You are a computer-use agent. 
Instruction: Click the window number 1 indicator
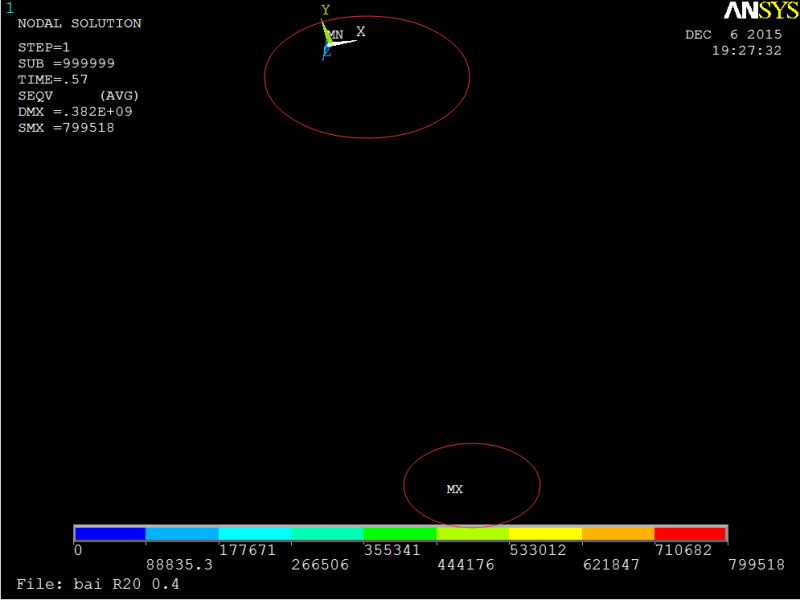coord(10,9)
